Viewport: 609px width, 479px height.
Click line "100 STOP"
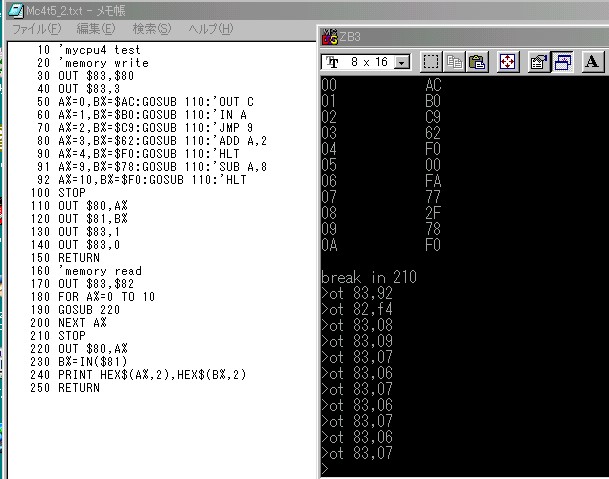click(x=58, y=193)
